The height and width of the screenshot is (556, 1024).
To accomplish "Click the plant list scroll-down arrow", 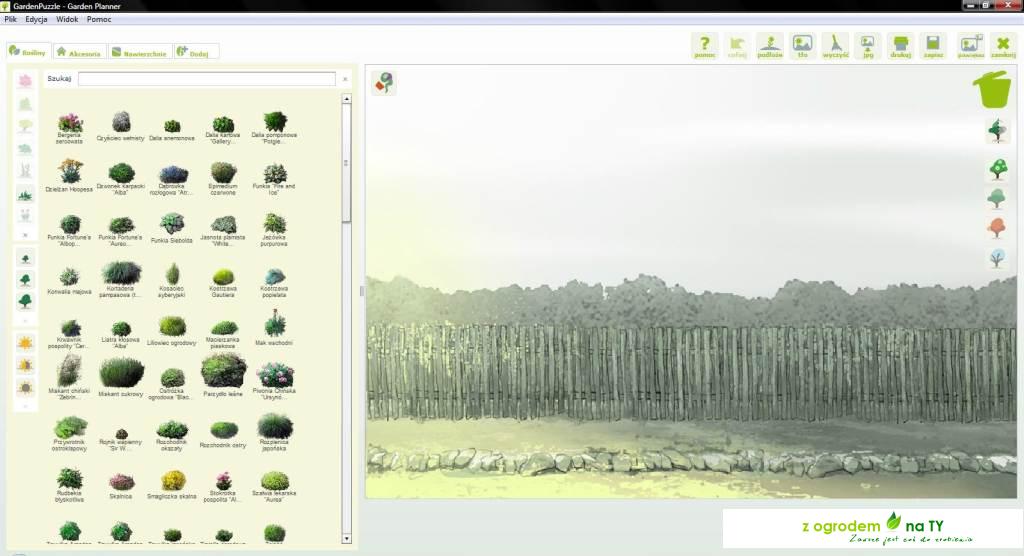I will pos(347,541).
